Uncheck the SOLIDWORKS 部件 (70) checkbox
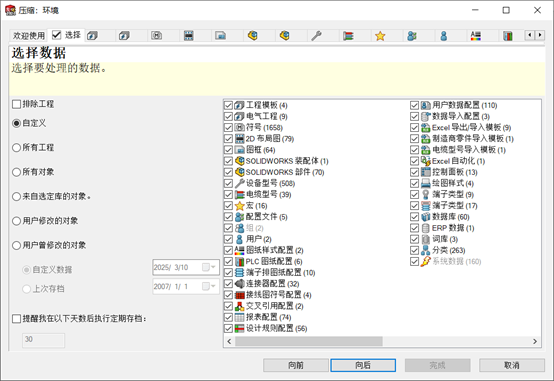 (228, 172)
